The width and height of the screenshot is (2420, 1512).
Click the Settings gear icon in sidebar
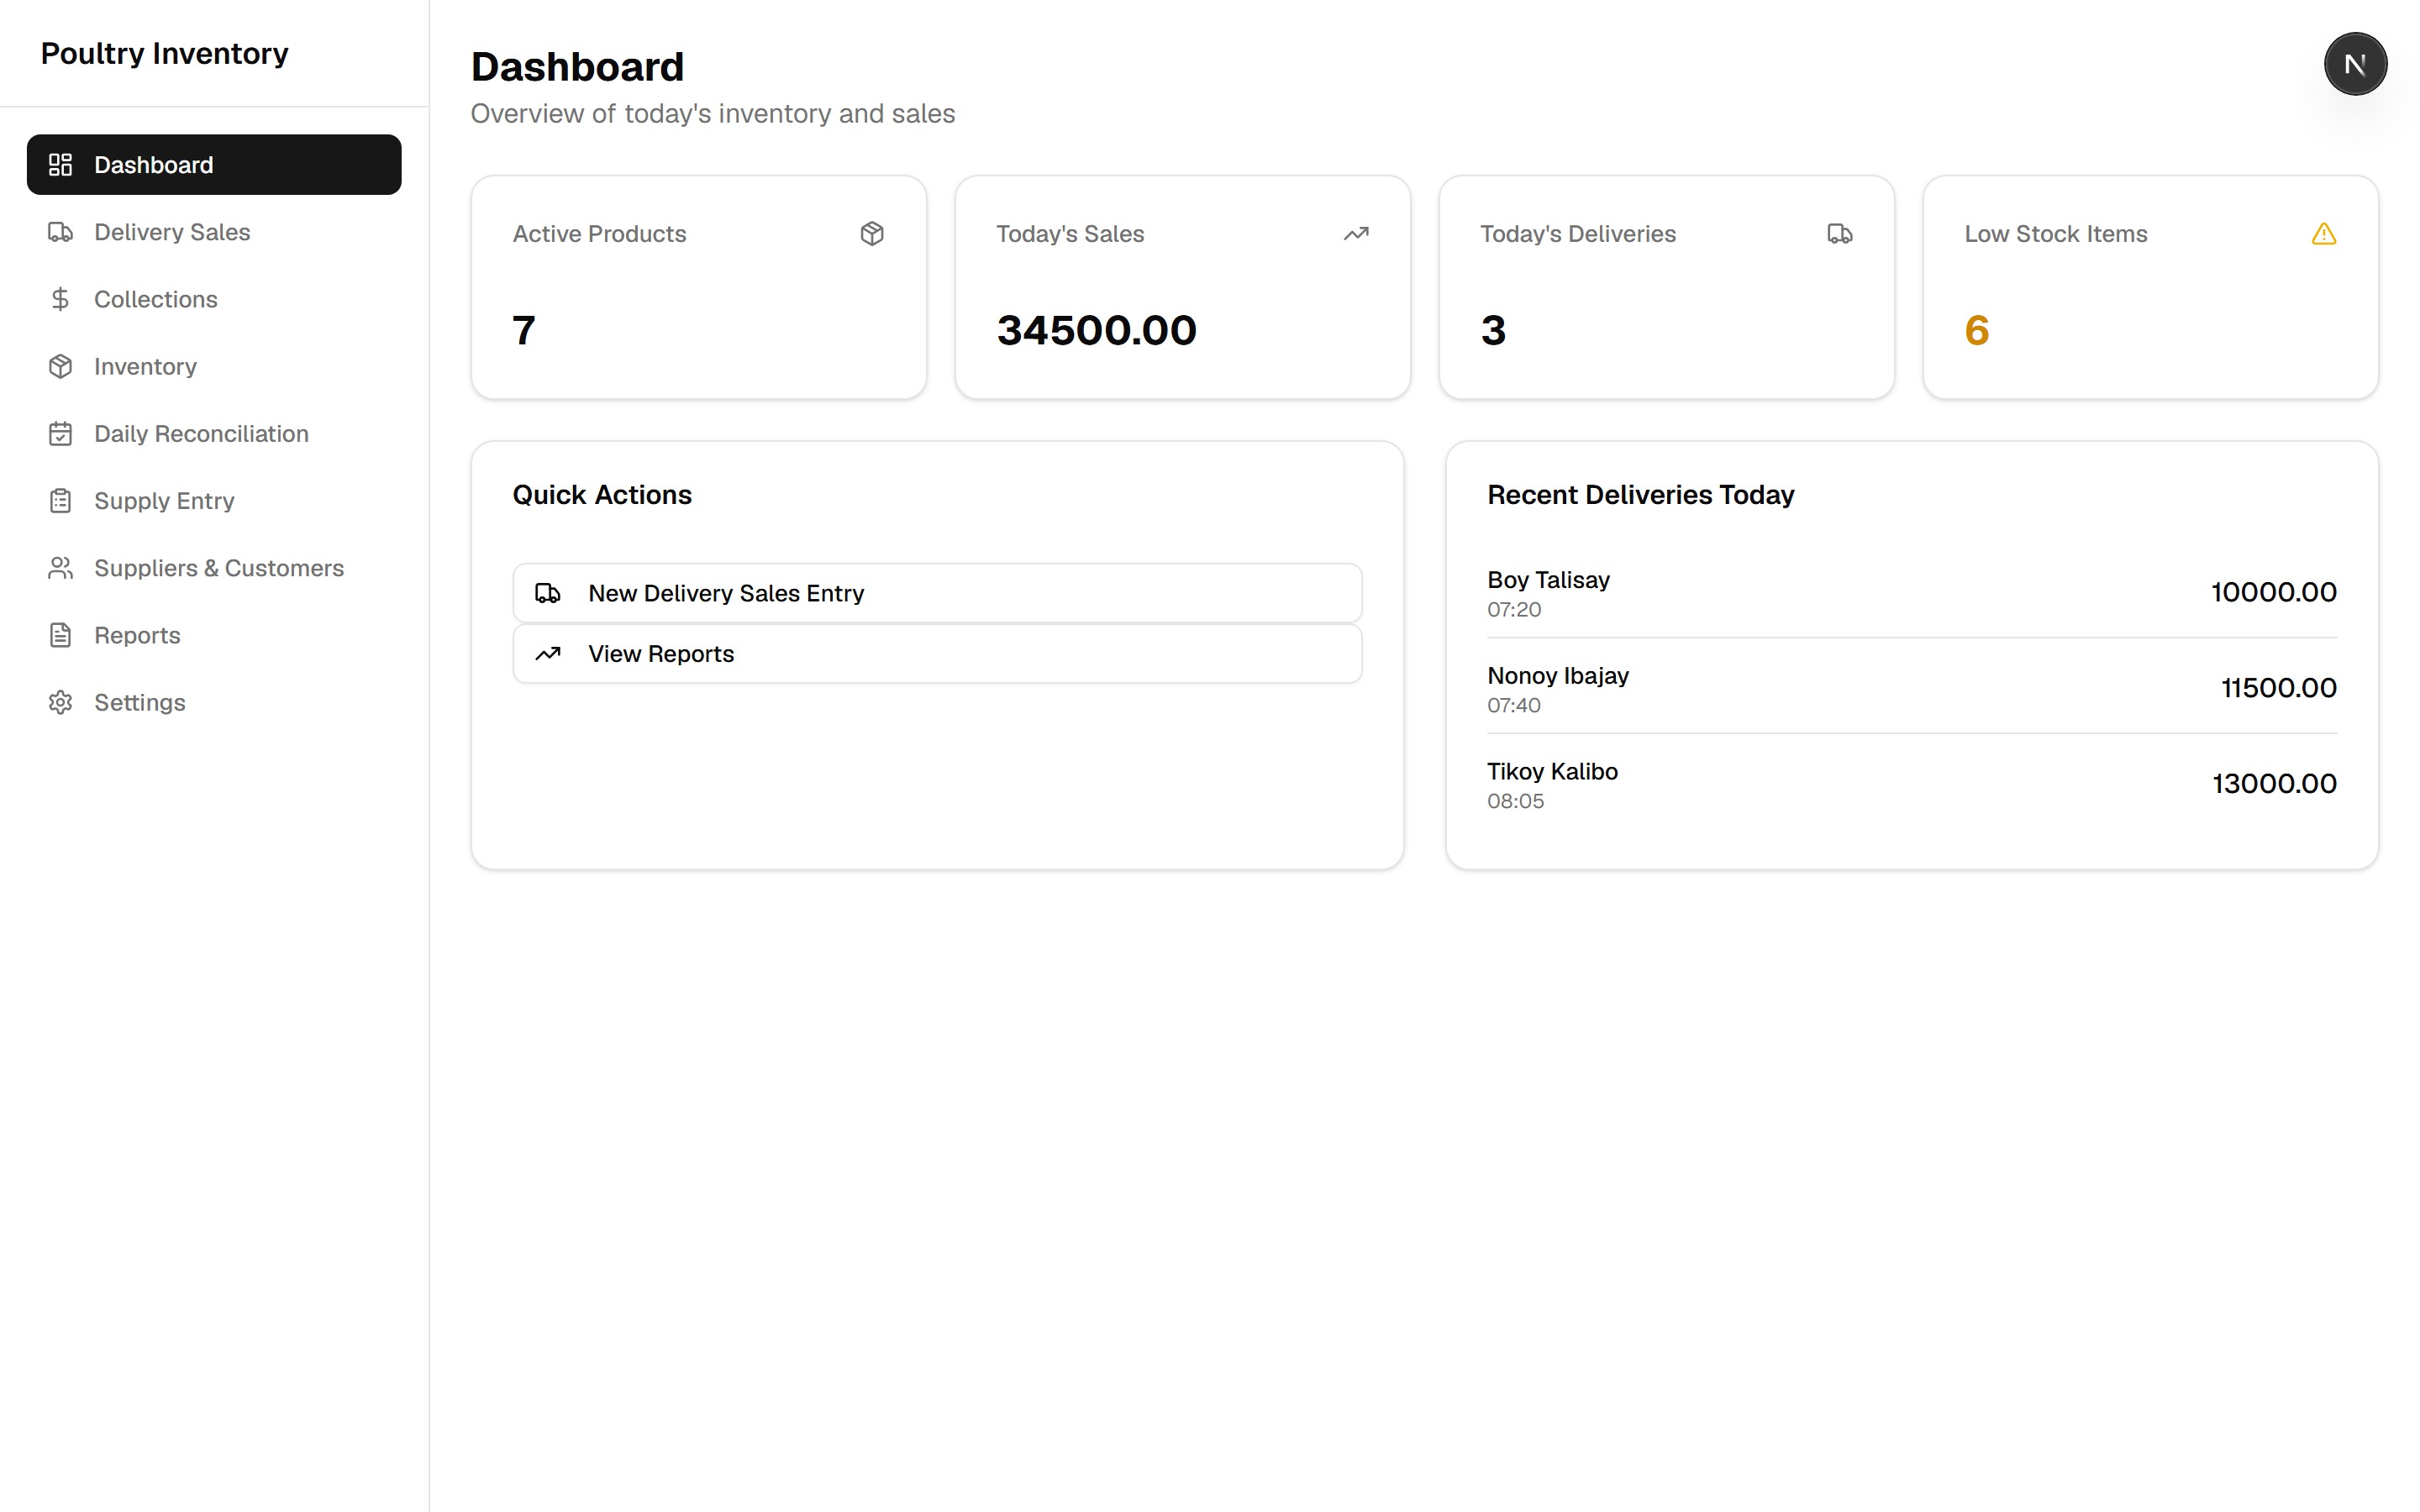(60, 702)
